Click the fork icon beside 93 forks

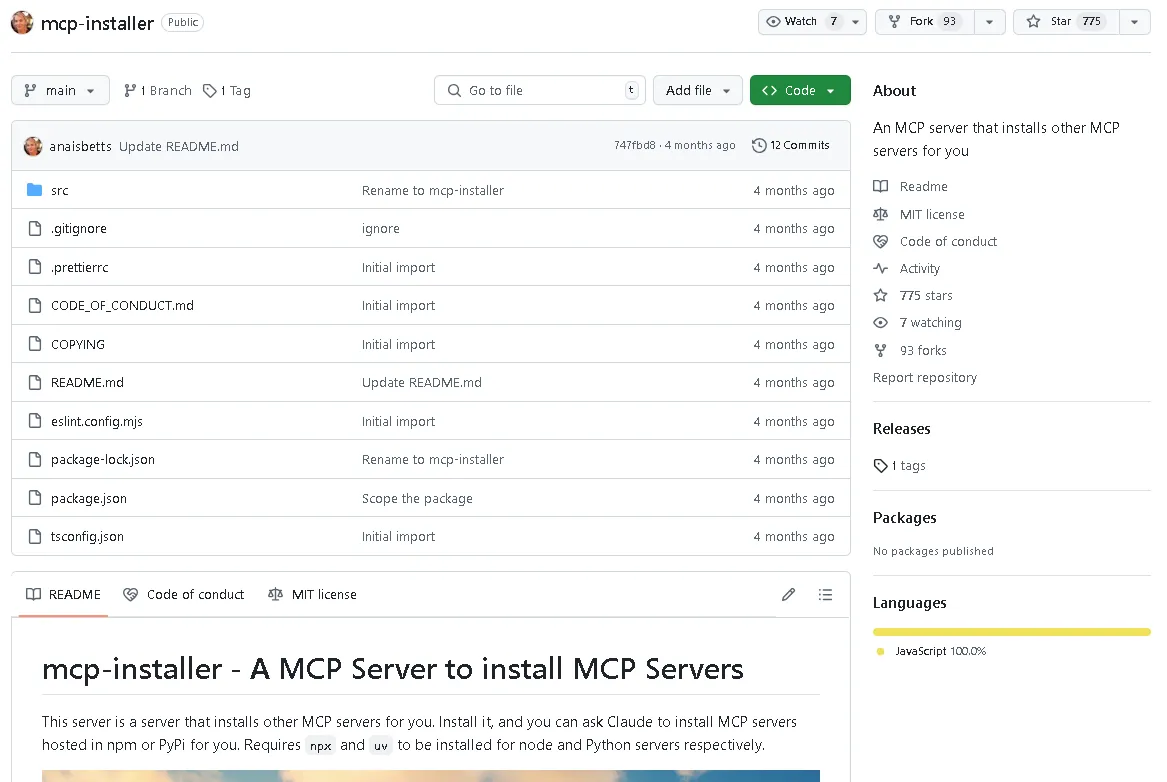pyautogui.click(x=880, y=350)
